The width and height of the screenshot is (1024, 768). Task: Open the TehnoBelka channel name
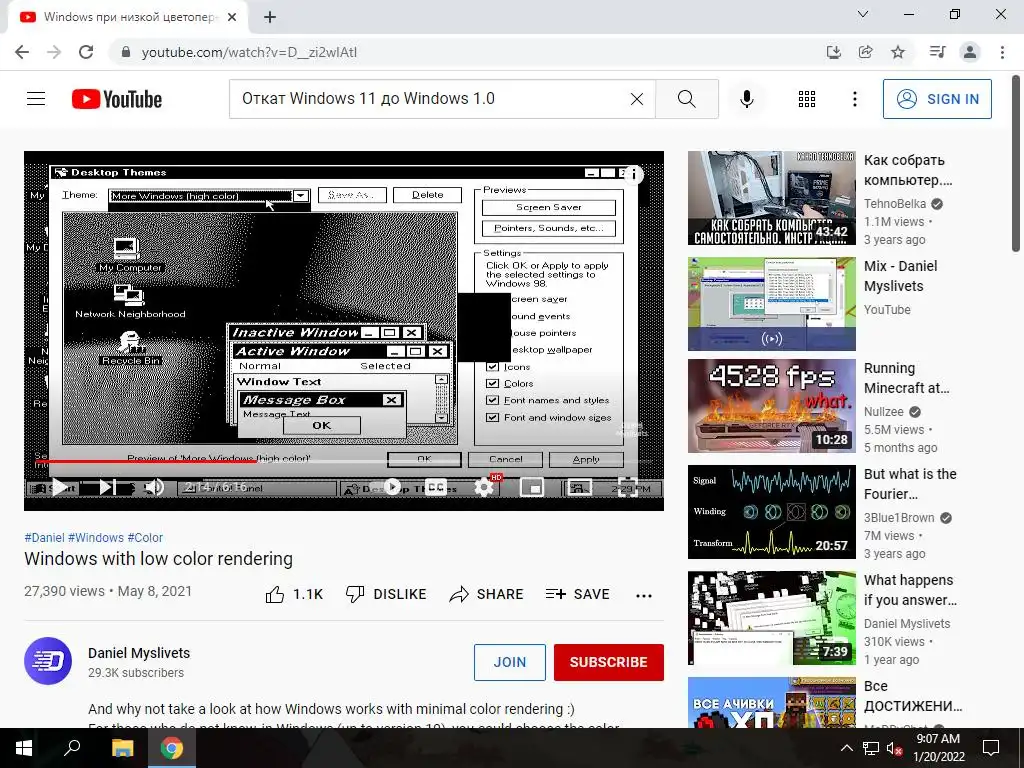tap(895, 204)
